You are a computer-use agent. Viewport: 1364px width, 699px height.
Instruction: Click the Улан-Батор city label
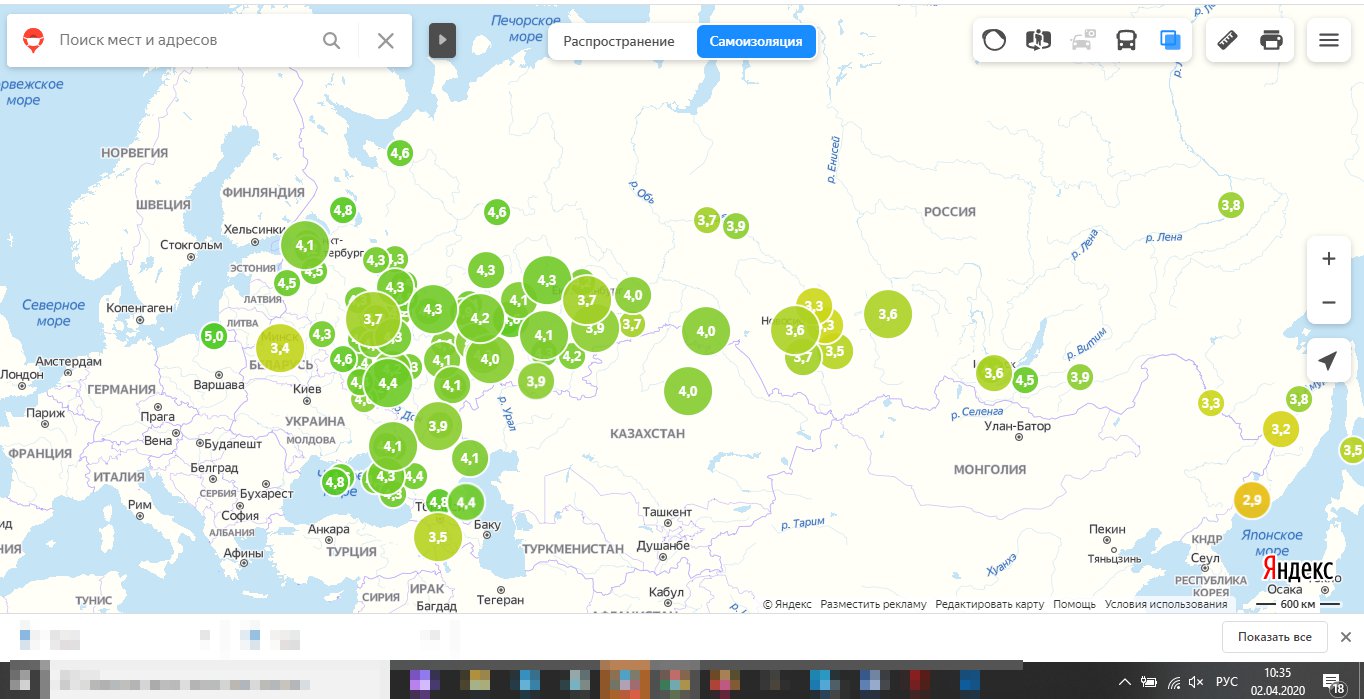coord(1018,426)
